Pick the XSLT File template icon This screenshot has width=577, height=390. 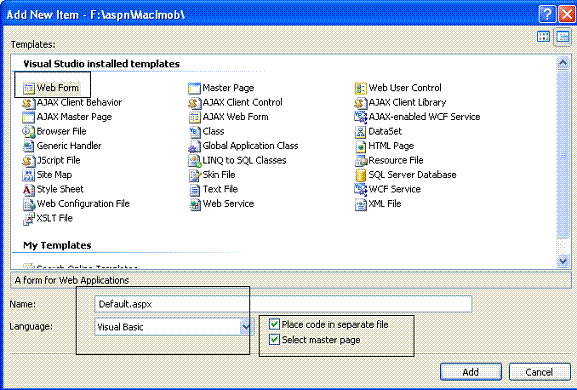29,219
